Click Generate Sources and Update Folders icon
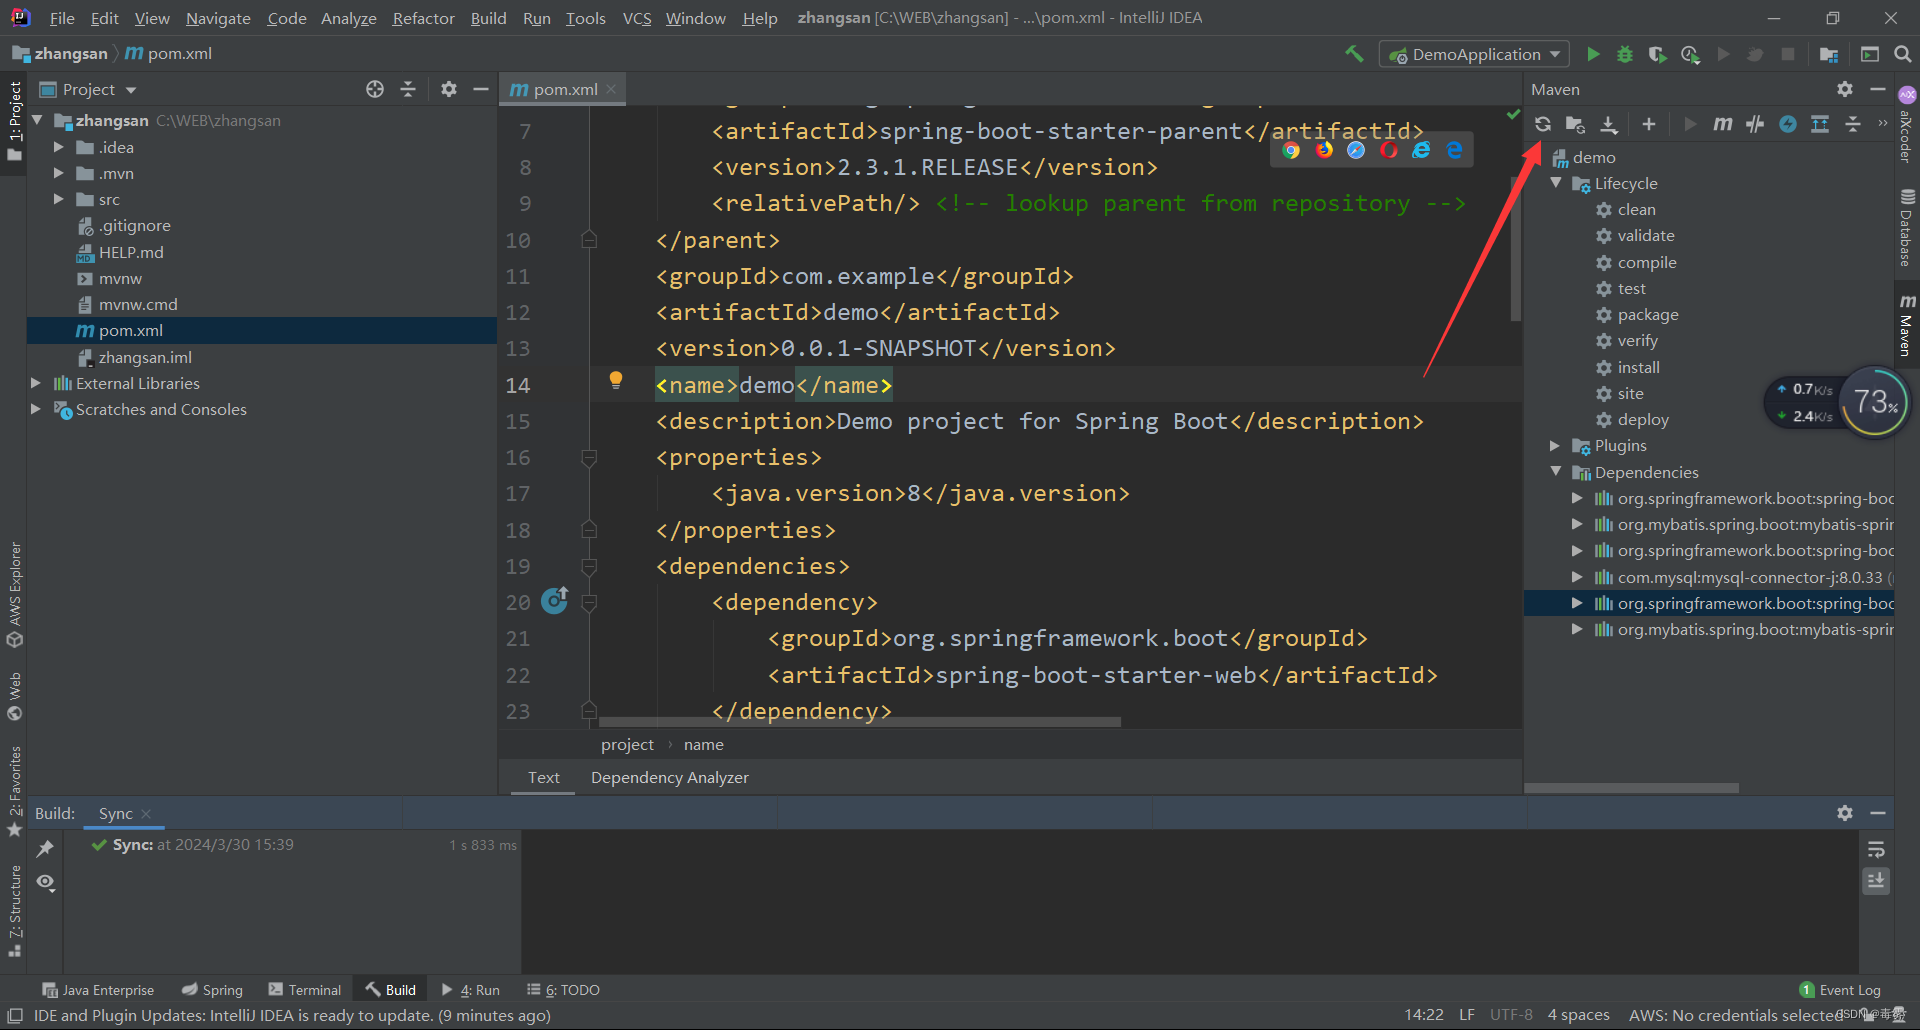 [x=1575, y=124]
